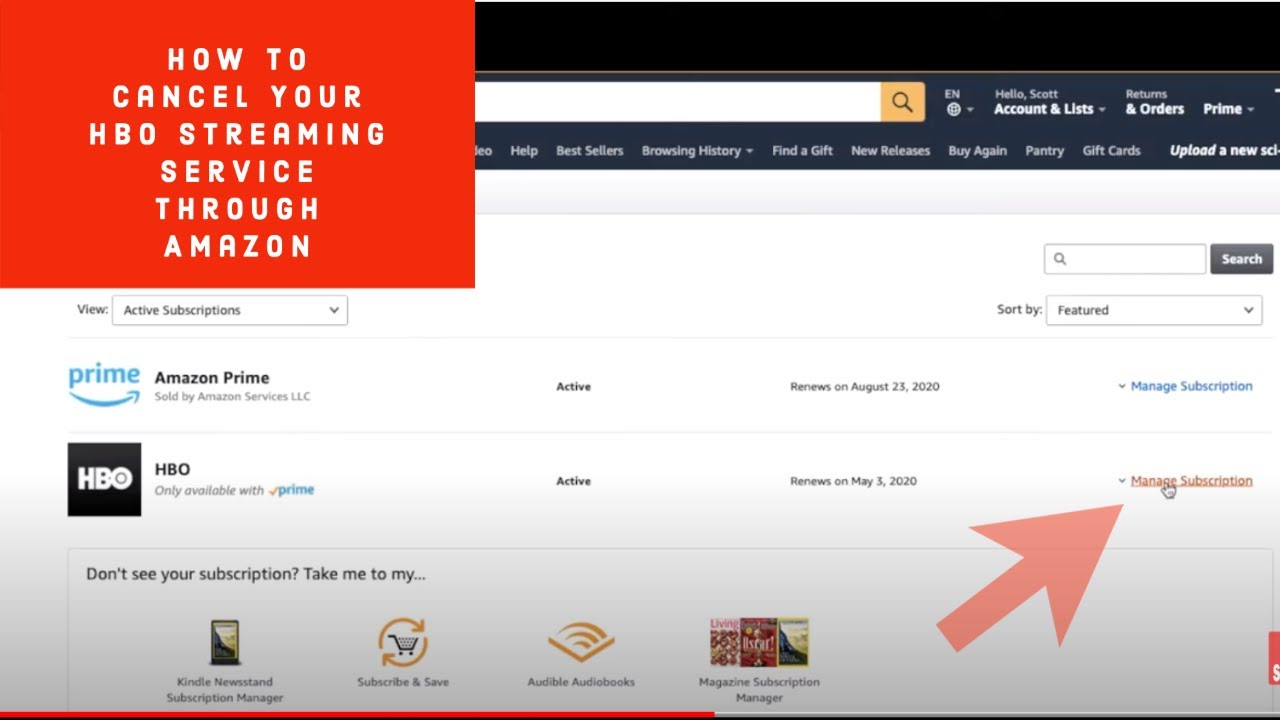Viewport: 1280px width, 720px height.
Task: Open Magazine Subscription Manager cover image
Action: coord(759,642)
